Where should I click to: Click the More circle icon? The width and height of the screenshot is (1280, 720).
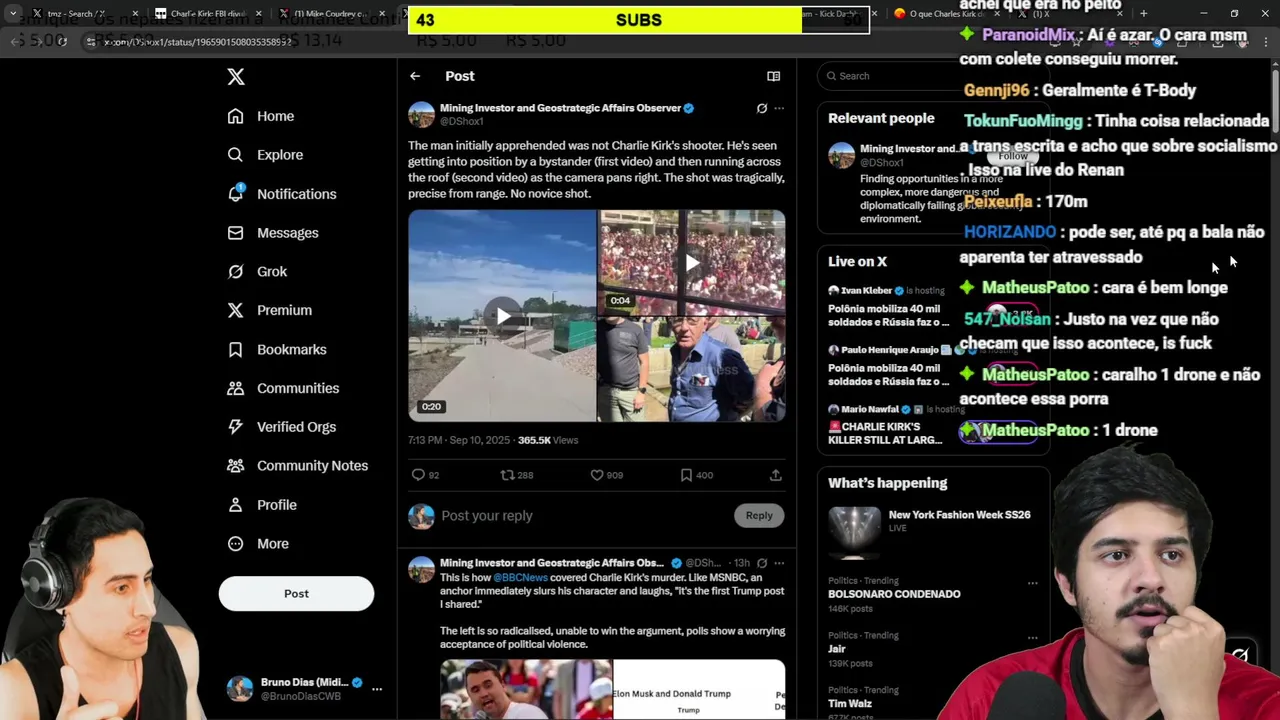[x=235, y=544]
